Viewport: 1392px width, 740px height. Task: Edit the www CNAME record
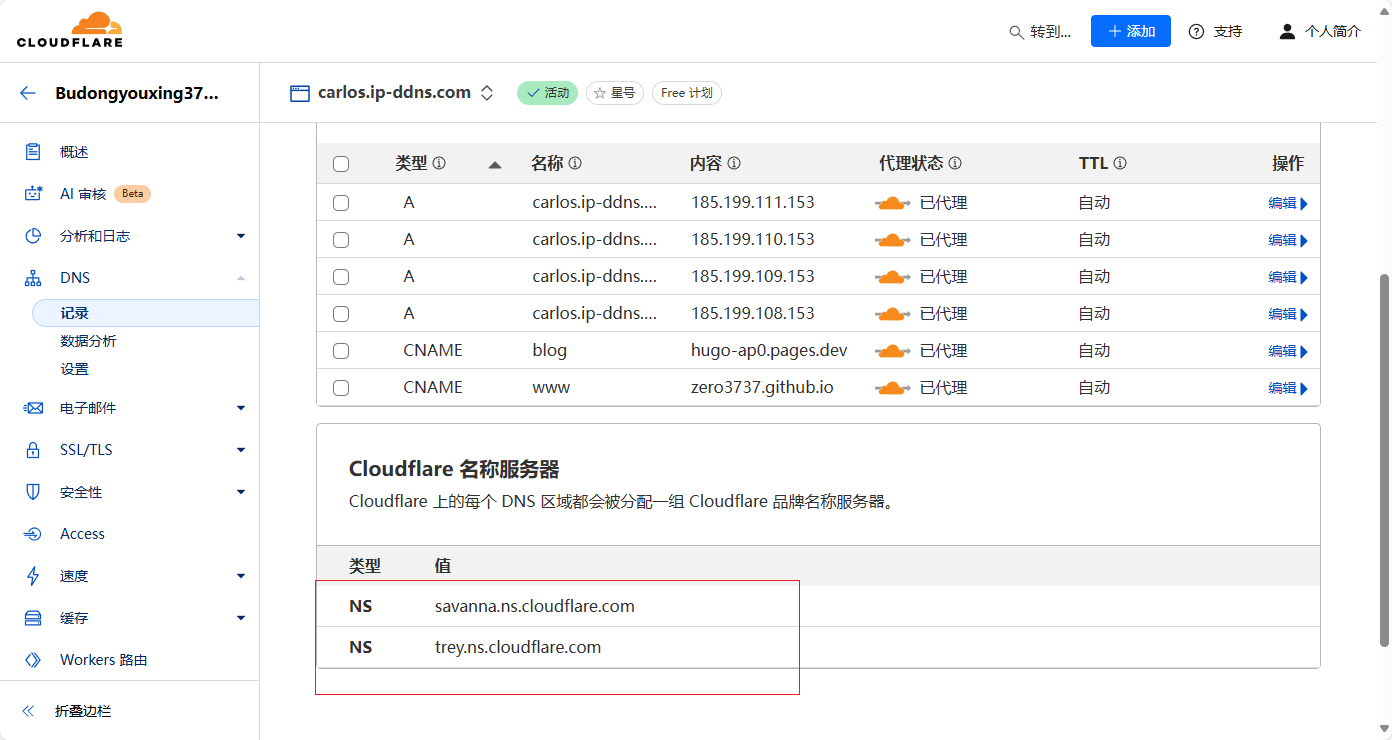[x=1288, y=388]
